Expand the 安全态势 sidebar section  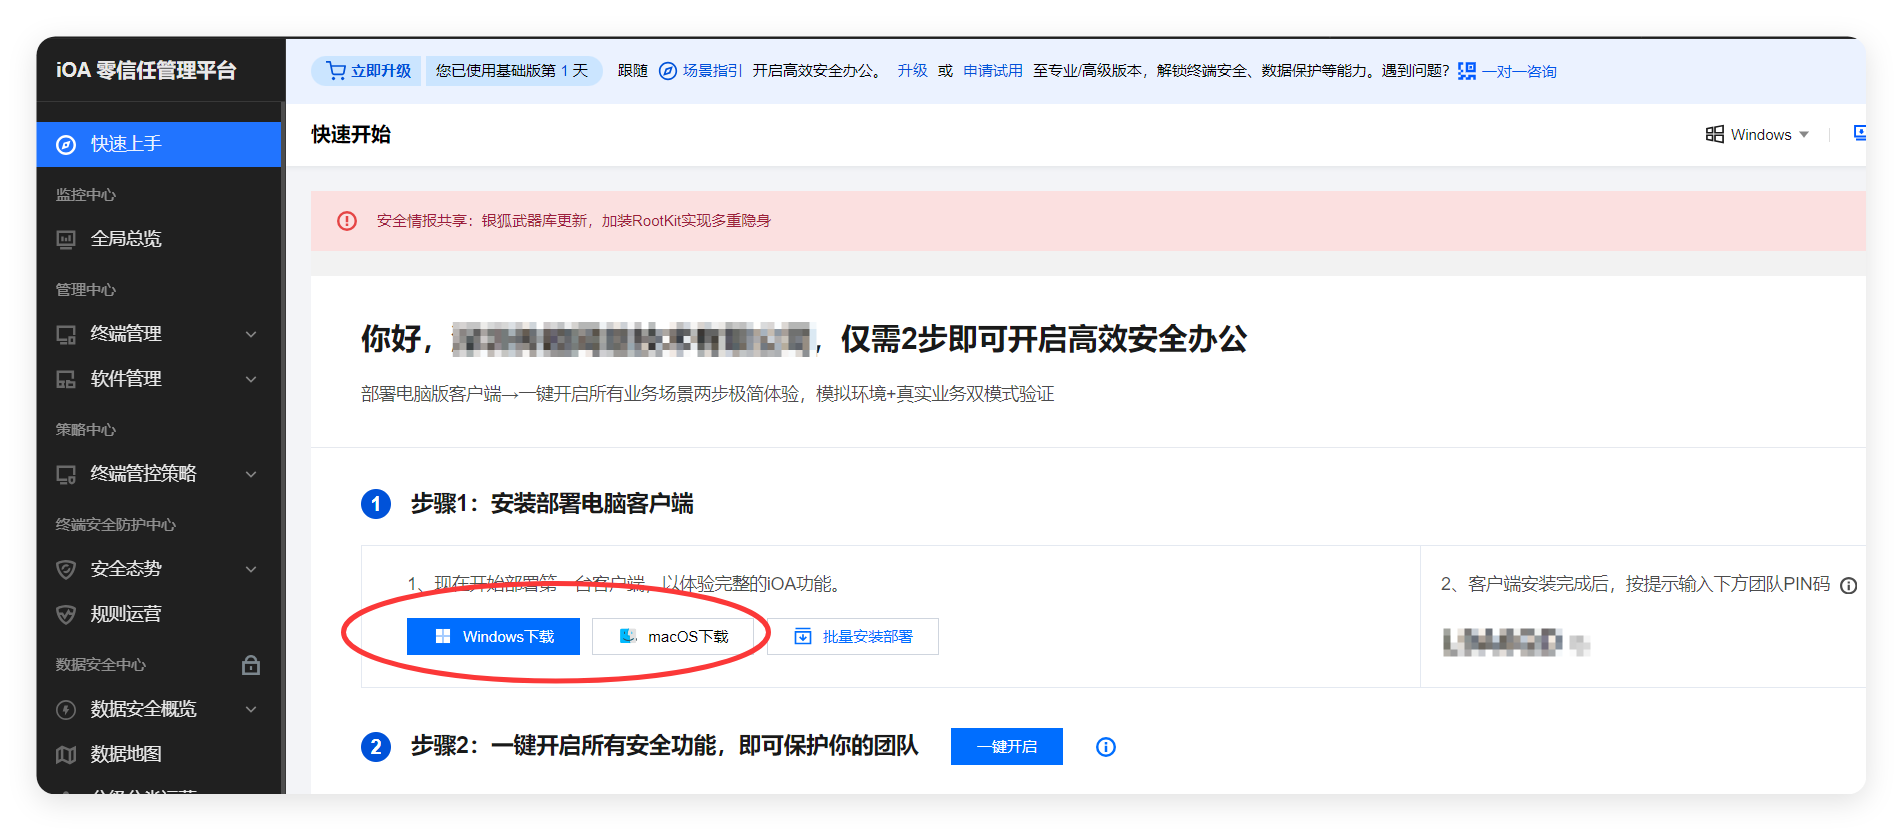pyautogui.click(x=251, y=569)
